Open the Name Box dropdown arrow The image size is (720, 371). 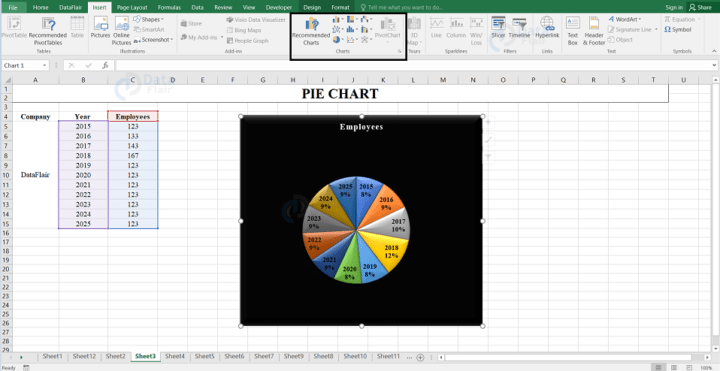(x=45, y=66)
